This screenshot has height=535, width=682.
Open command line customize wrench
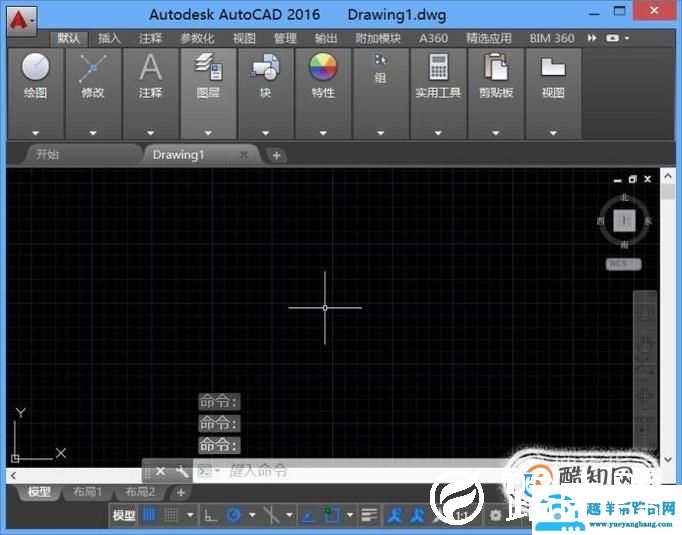pyautogui.click(x=182, y=471)
